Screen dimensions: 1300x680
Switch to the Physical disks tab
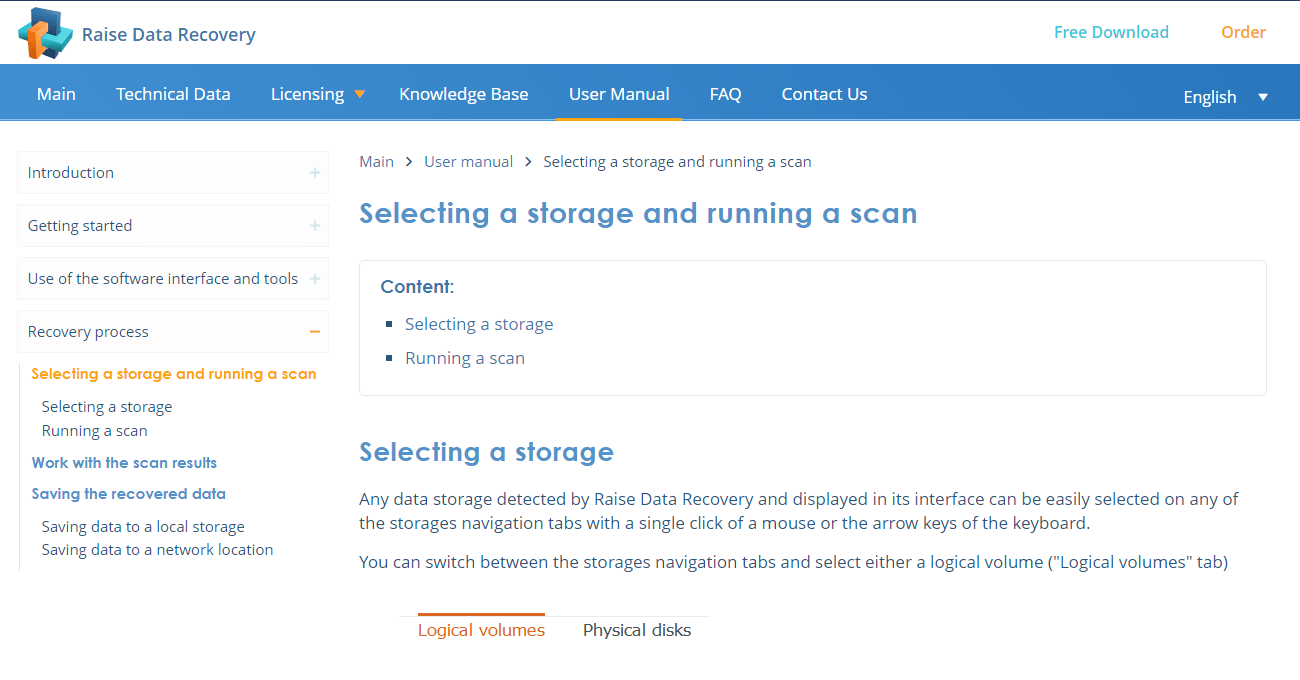click(x=636, y=630)
